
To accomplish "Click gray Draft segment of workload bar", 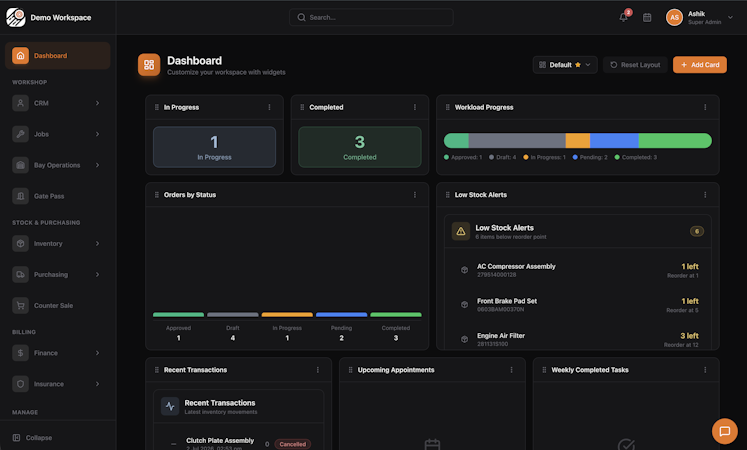I will pyautogui.click(x=517, y=140).
